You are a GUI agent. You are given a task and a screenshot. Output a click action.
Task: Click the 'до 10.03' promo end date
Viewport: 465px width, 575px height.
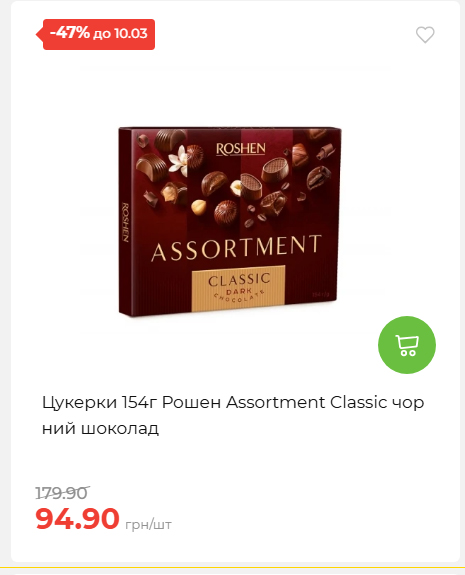pos(120,34)
